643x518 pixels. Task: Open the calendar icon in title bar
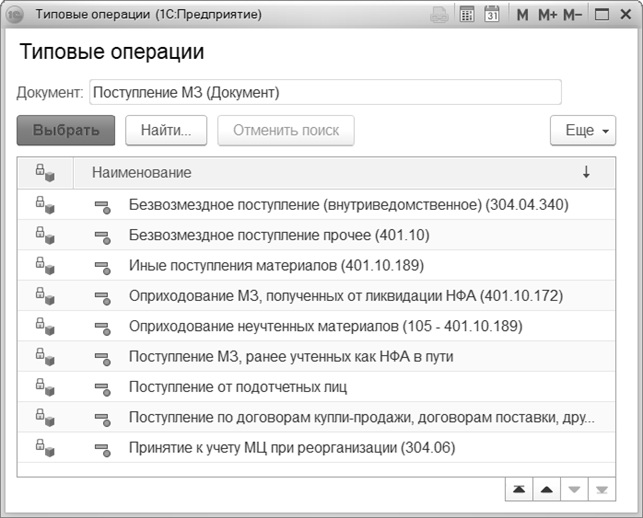pos(492,15)
